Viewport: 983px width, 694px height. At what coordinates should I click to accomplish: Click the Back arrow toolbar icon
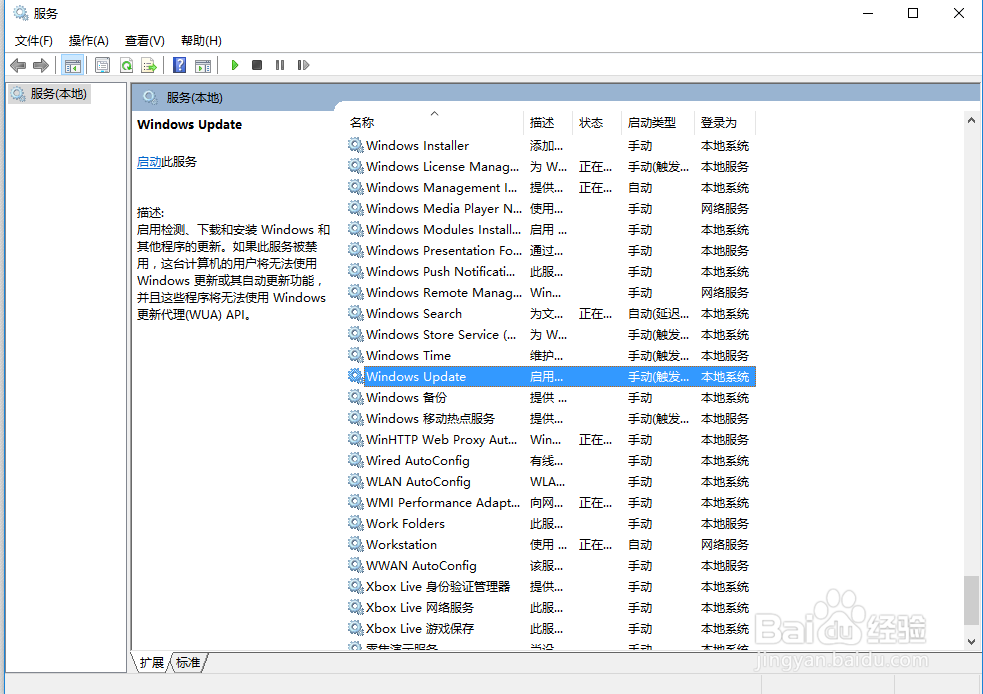tap(18, 65)
